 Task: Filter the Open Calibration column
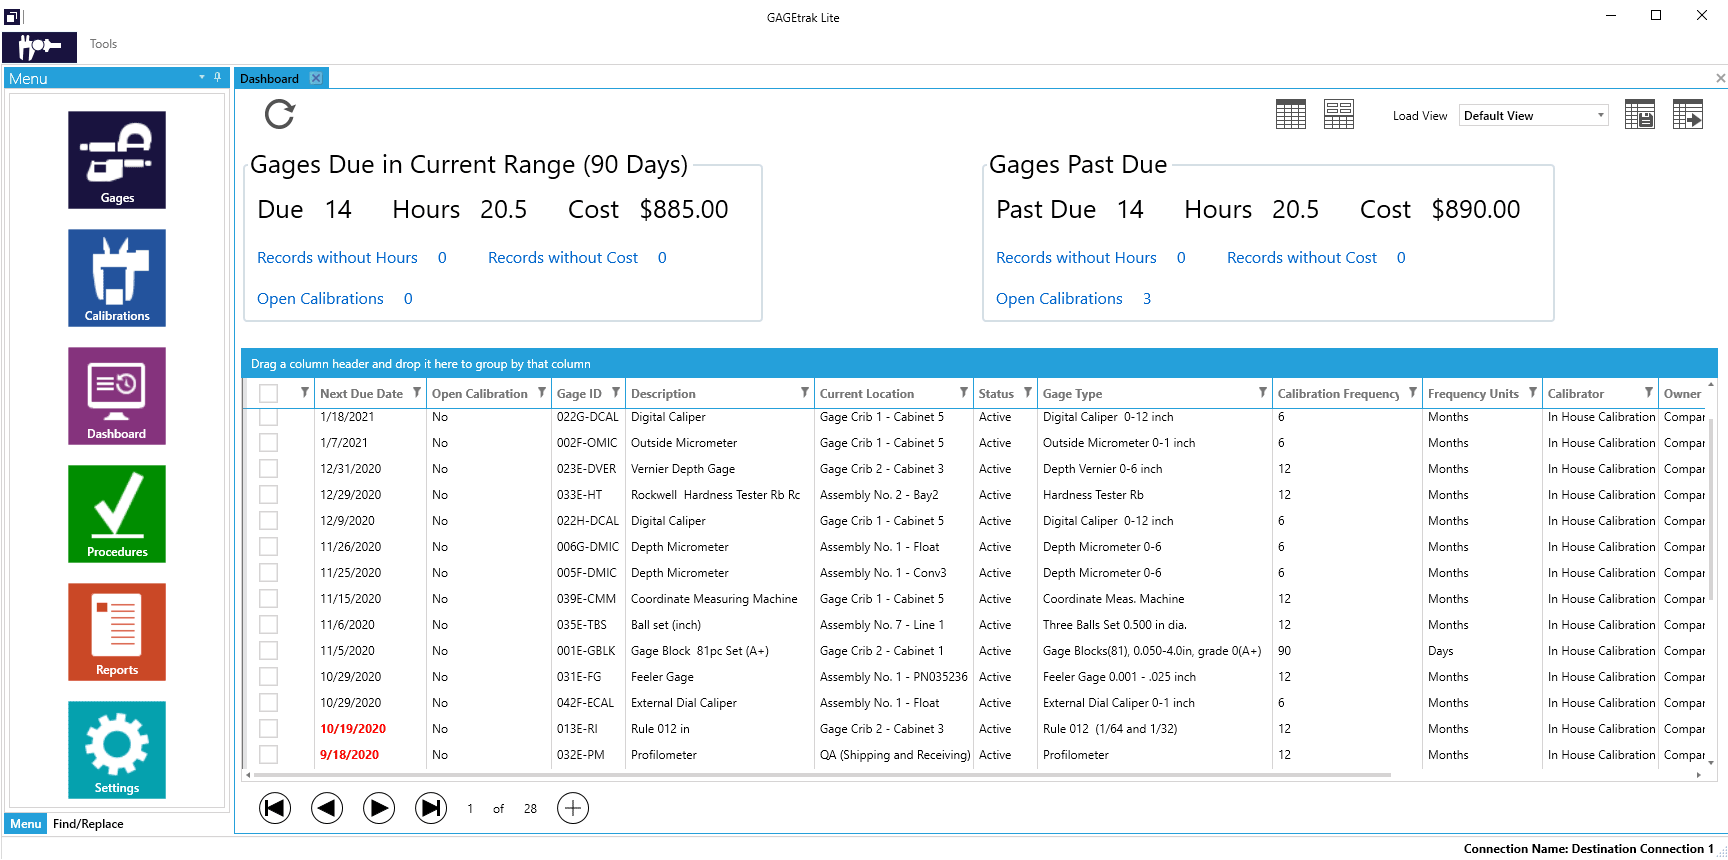pyautogui.click(x=542, y=393)
